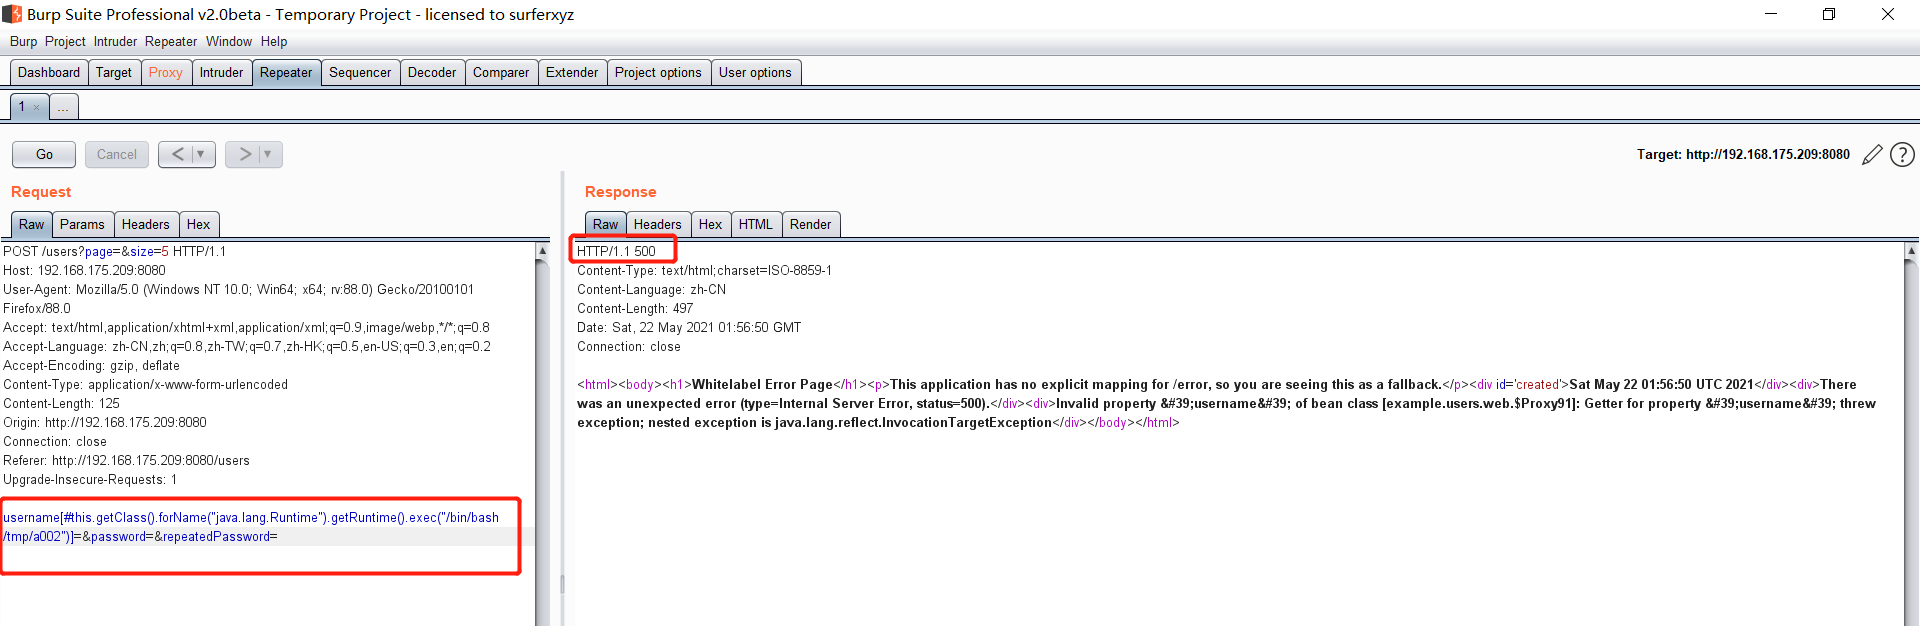
Task: Click the Referer request header line
Action: coord(126,460)
